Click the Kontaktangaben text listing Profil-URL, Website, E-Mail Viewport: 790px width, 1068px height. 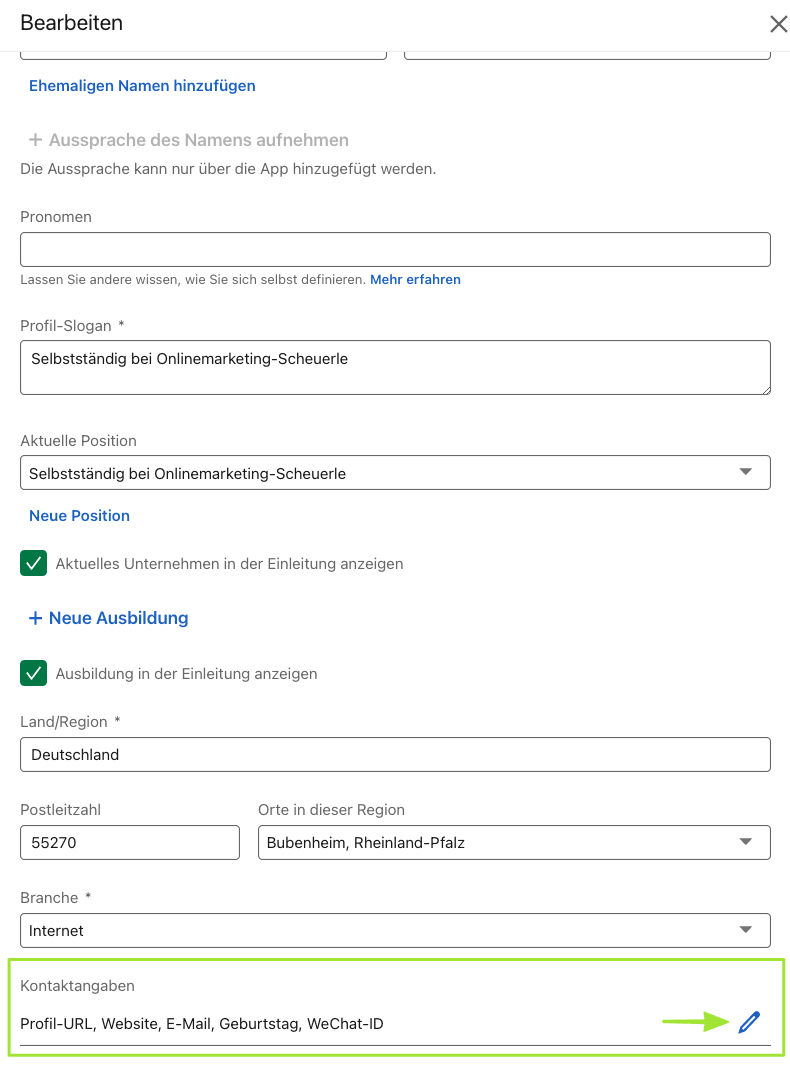[202, 1024]
